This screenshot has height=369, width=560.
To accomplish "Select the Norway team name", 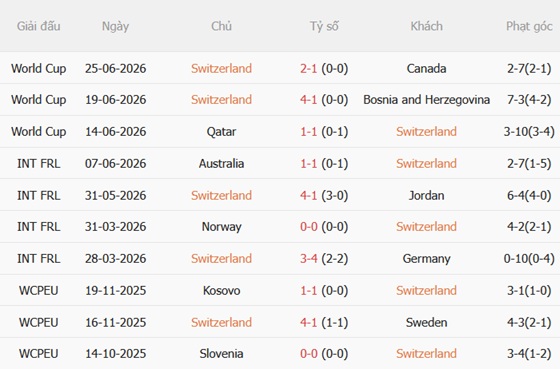I will pos(221,227).
